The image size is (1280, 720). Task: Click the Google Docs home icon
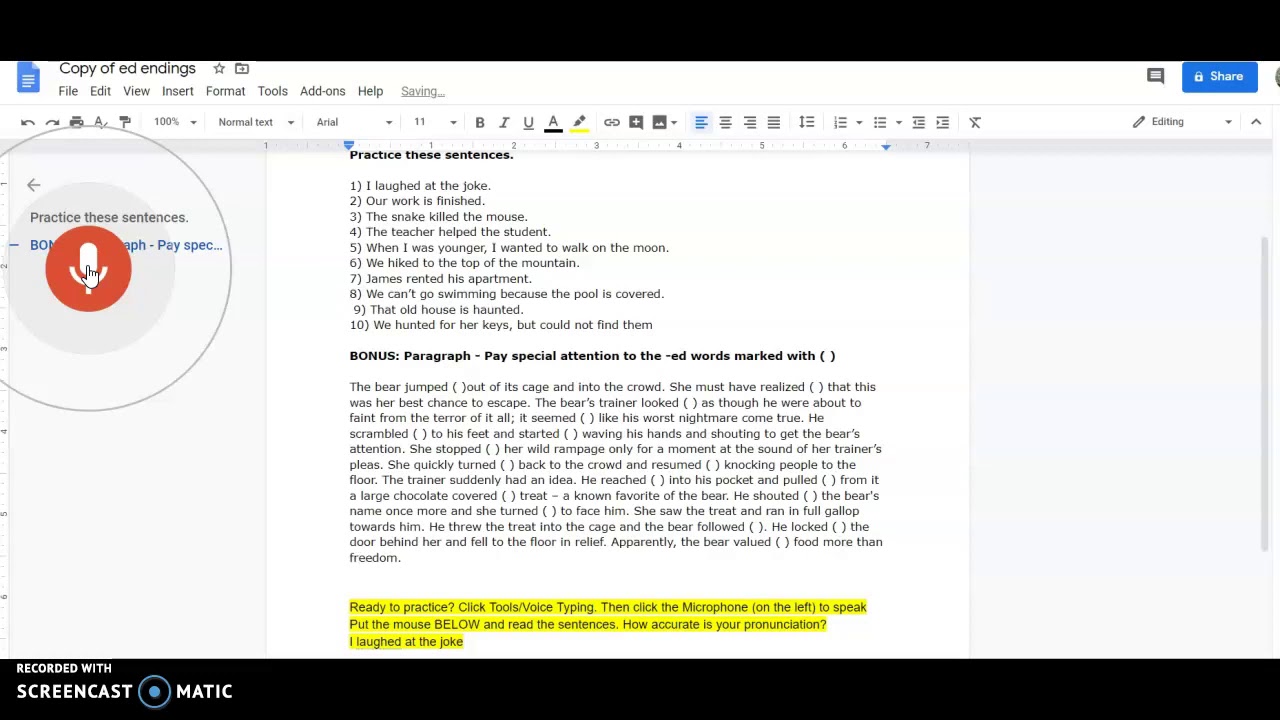point(28,78)
